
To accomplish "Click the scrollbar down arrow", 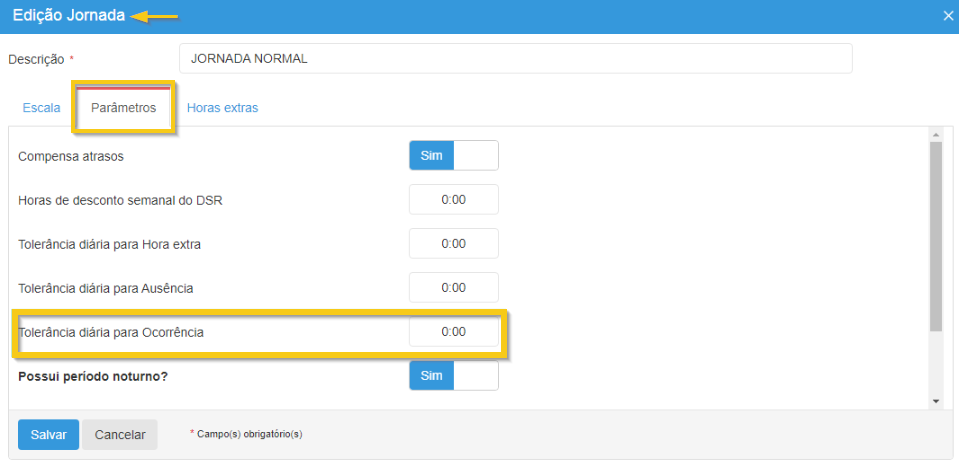I will [935, 400].
